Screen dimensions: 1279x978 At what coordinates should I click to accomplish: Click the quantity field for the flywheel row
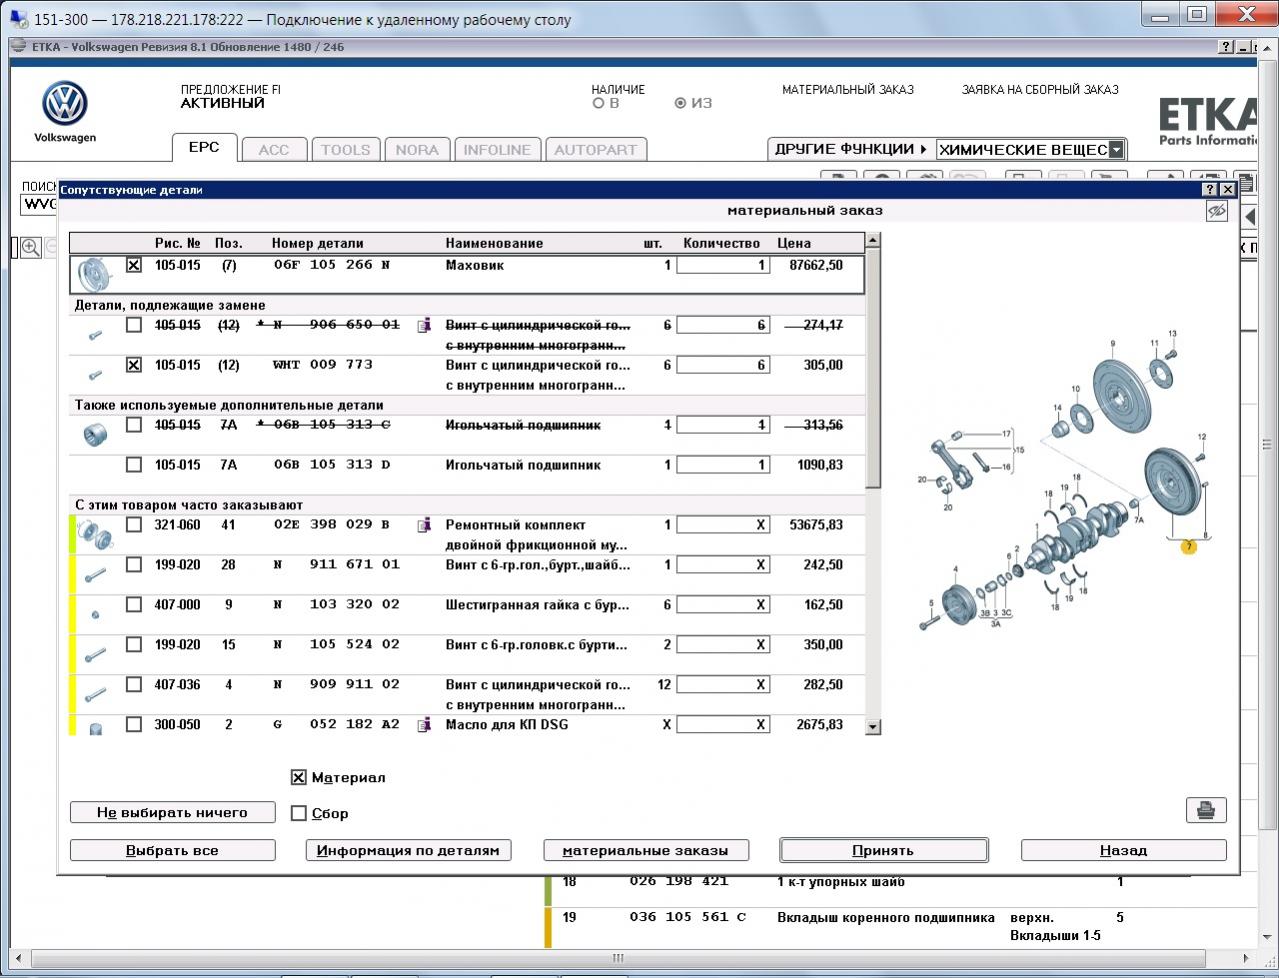coord(723,265)
